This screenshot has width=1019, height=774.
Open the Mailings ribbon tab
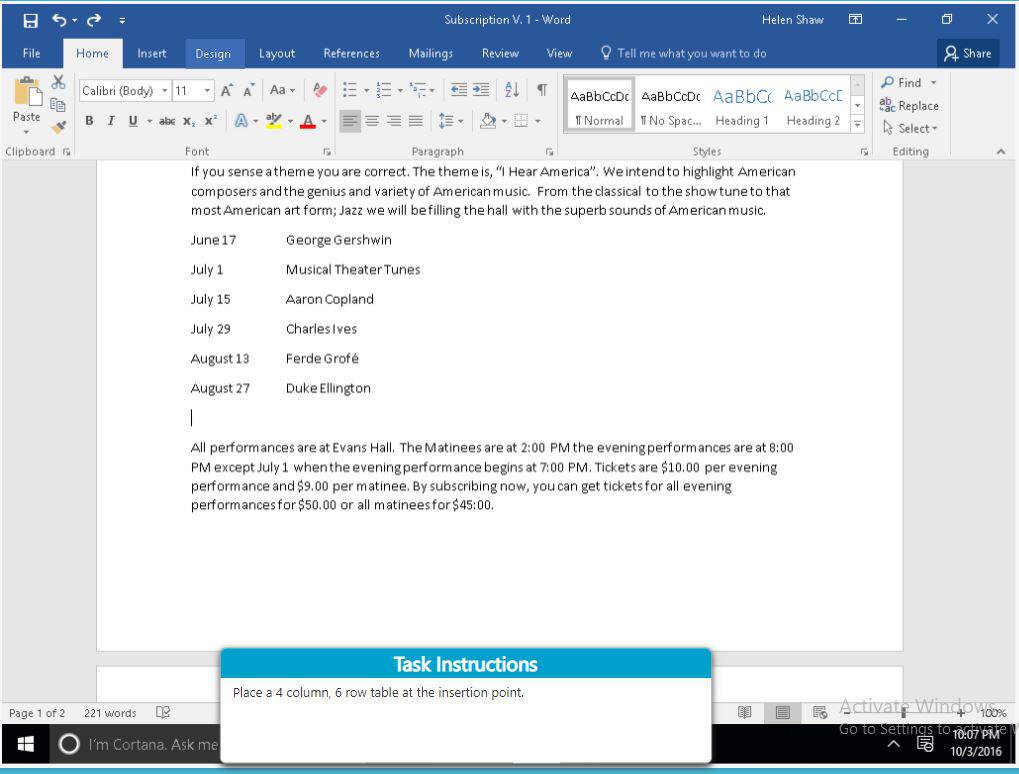tap(430, 53)
